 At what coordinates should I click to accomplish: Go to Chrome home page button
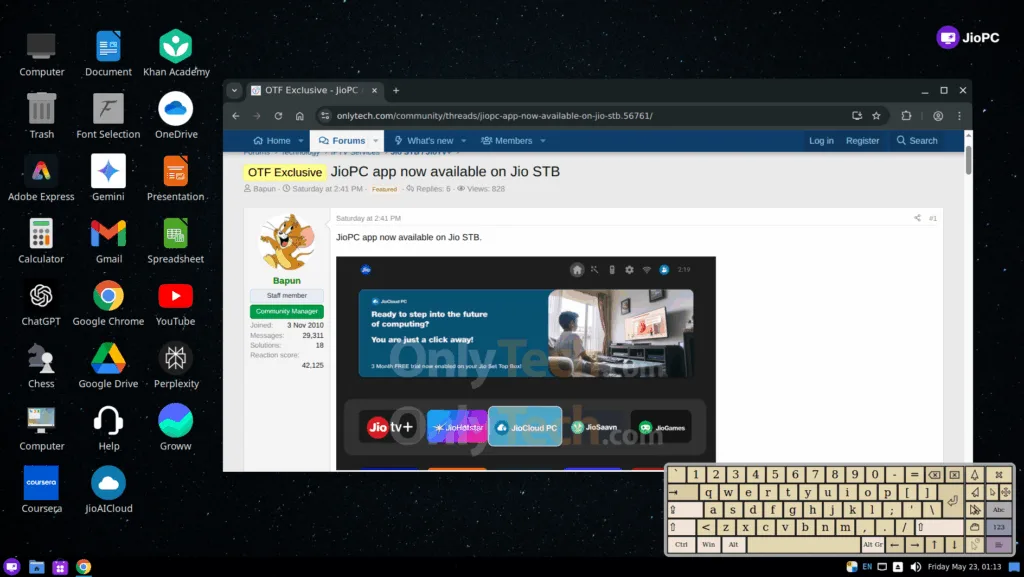300,116
